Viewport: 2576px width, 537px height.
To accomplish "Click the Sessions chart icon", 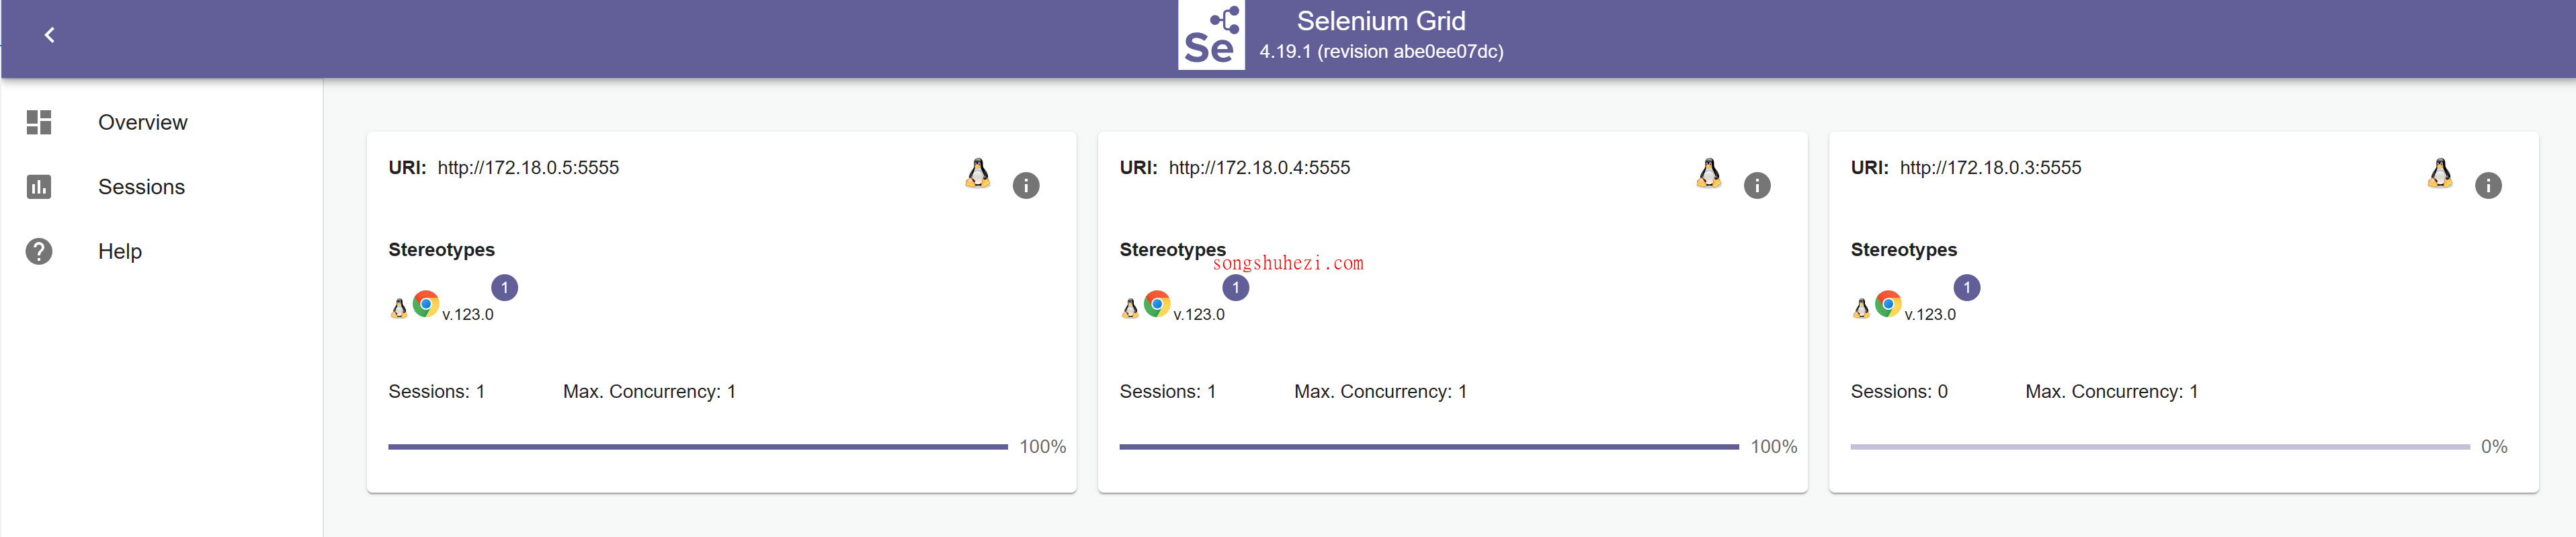I will (39, 187).
